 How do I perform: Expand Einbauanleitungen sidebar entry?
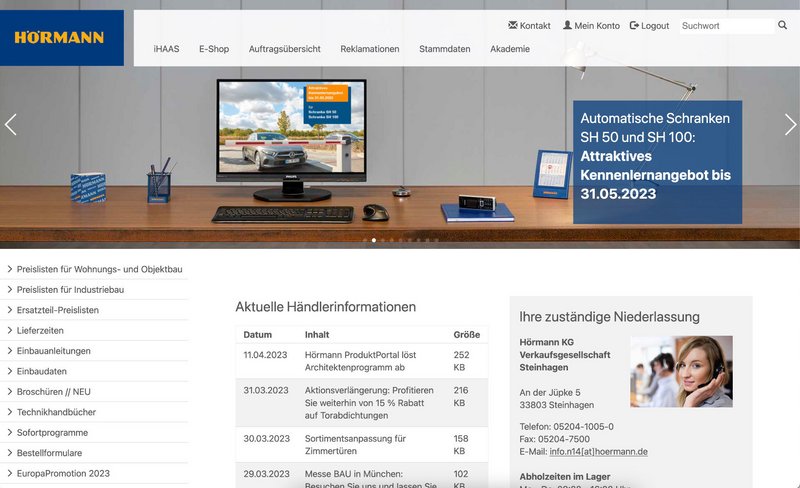click(x=95, y=351)
